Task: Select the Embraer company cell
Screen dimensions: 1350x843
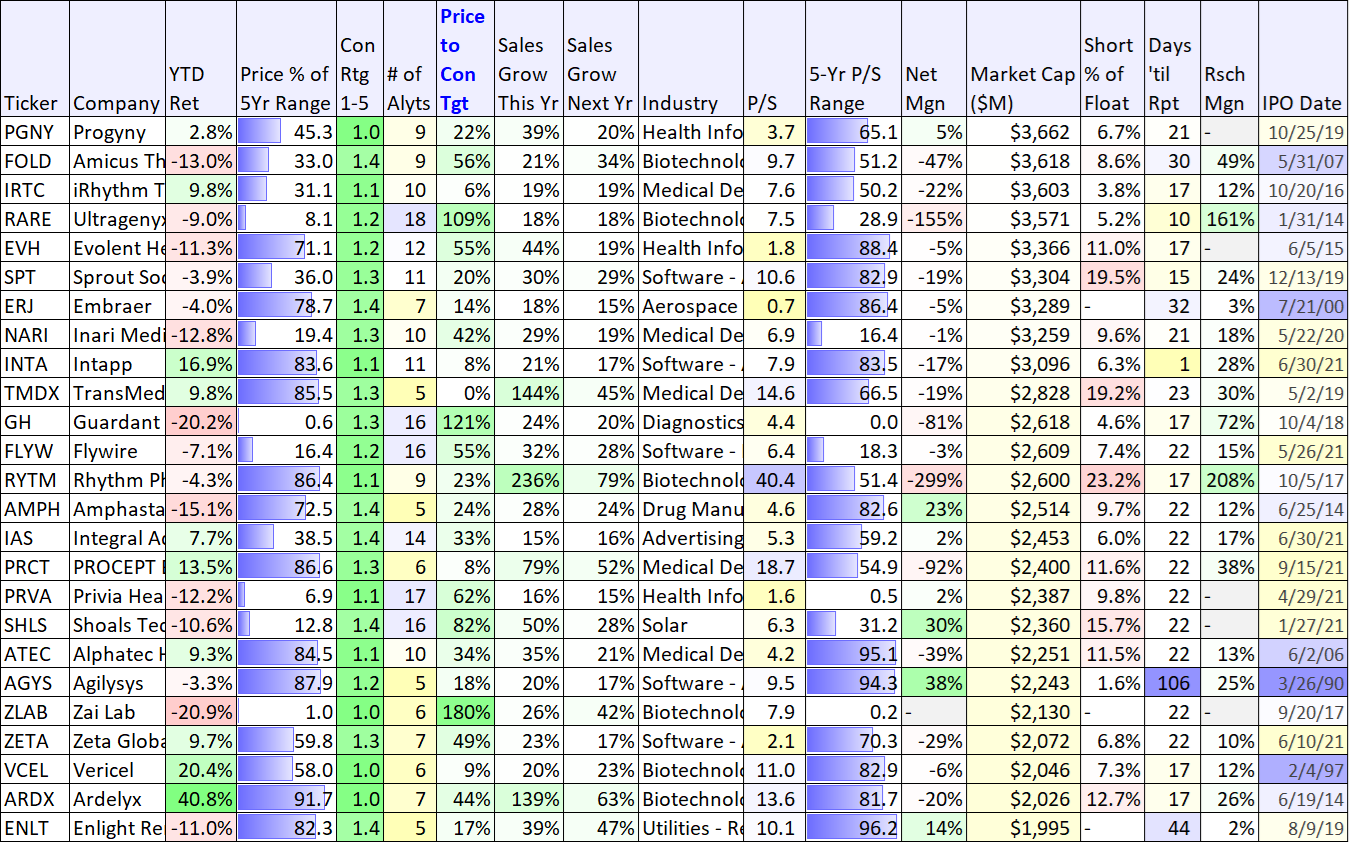Action: tap(118, 306)
